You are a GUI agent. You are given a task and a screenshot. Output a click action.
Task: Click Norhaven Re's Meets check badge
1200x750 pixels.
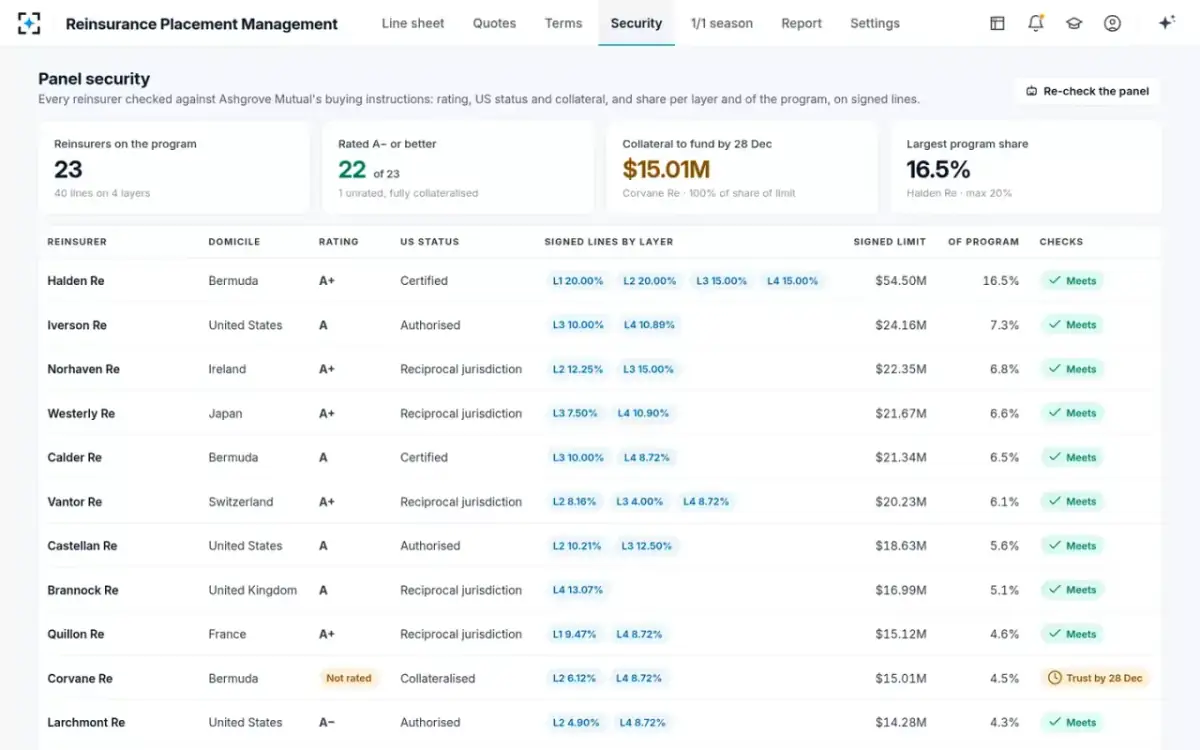(x=1072, y=369)
